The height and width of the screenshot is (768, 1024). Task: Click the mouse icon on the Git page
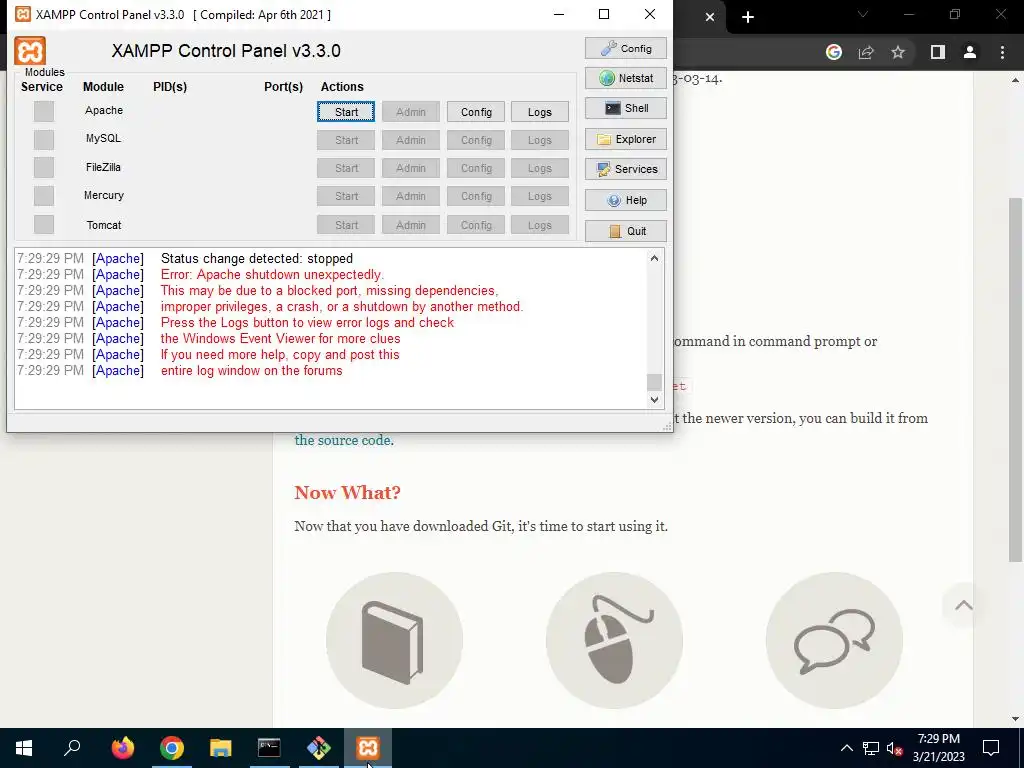(x=615, y=641)
